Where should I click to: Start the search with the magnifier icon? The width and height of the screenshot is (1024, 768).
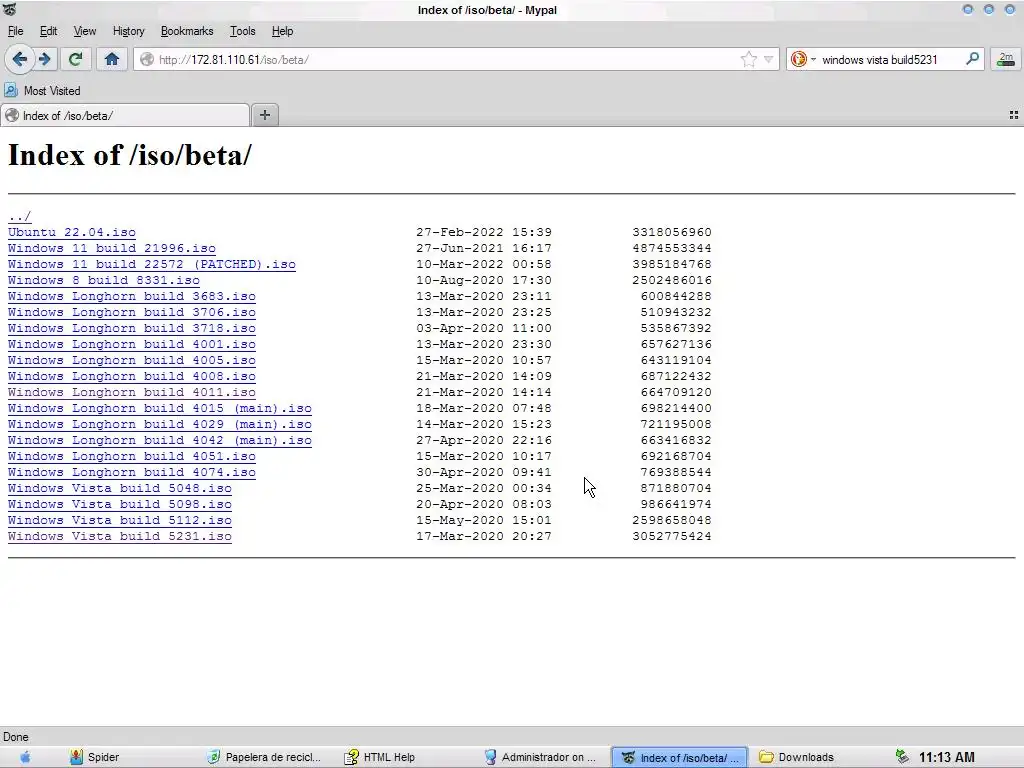(972, 59)
